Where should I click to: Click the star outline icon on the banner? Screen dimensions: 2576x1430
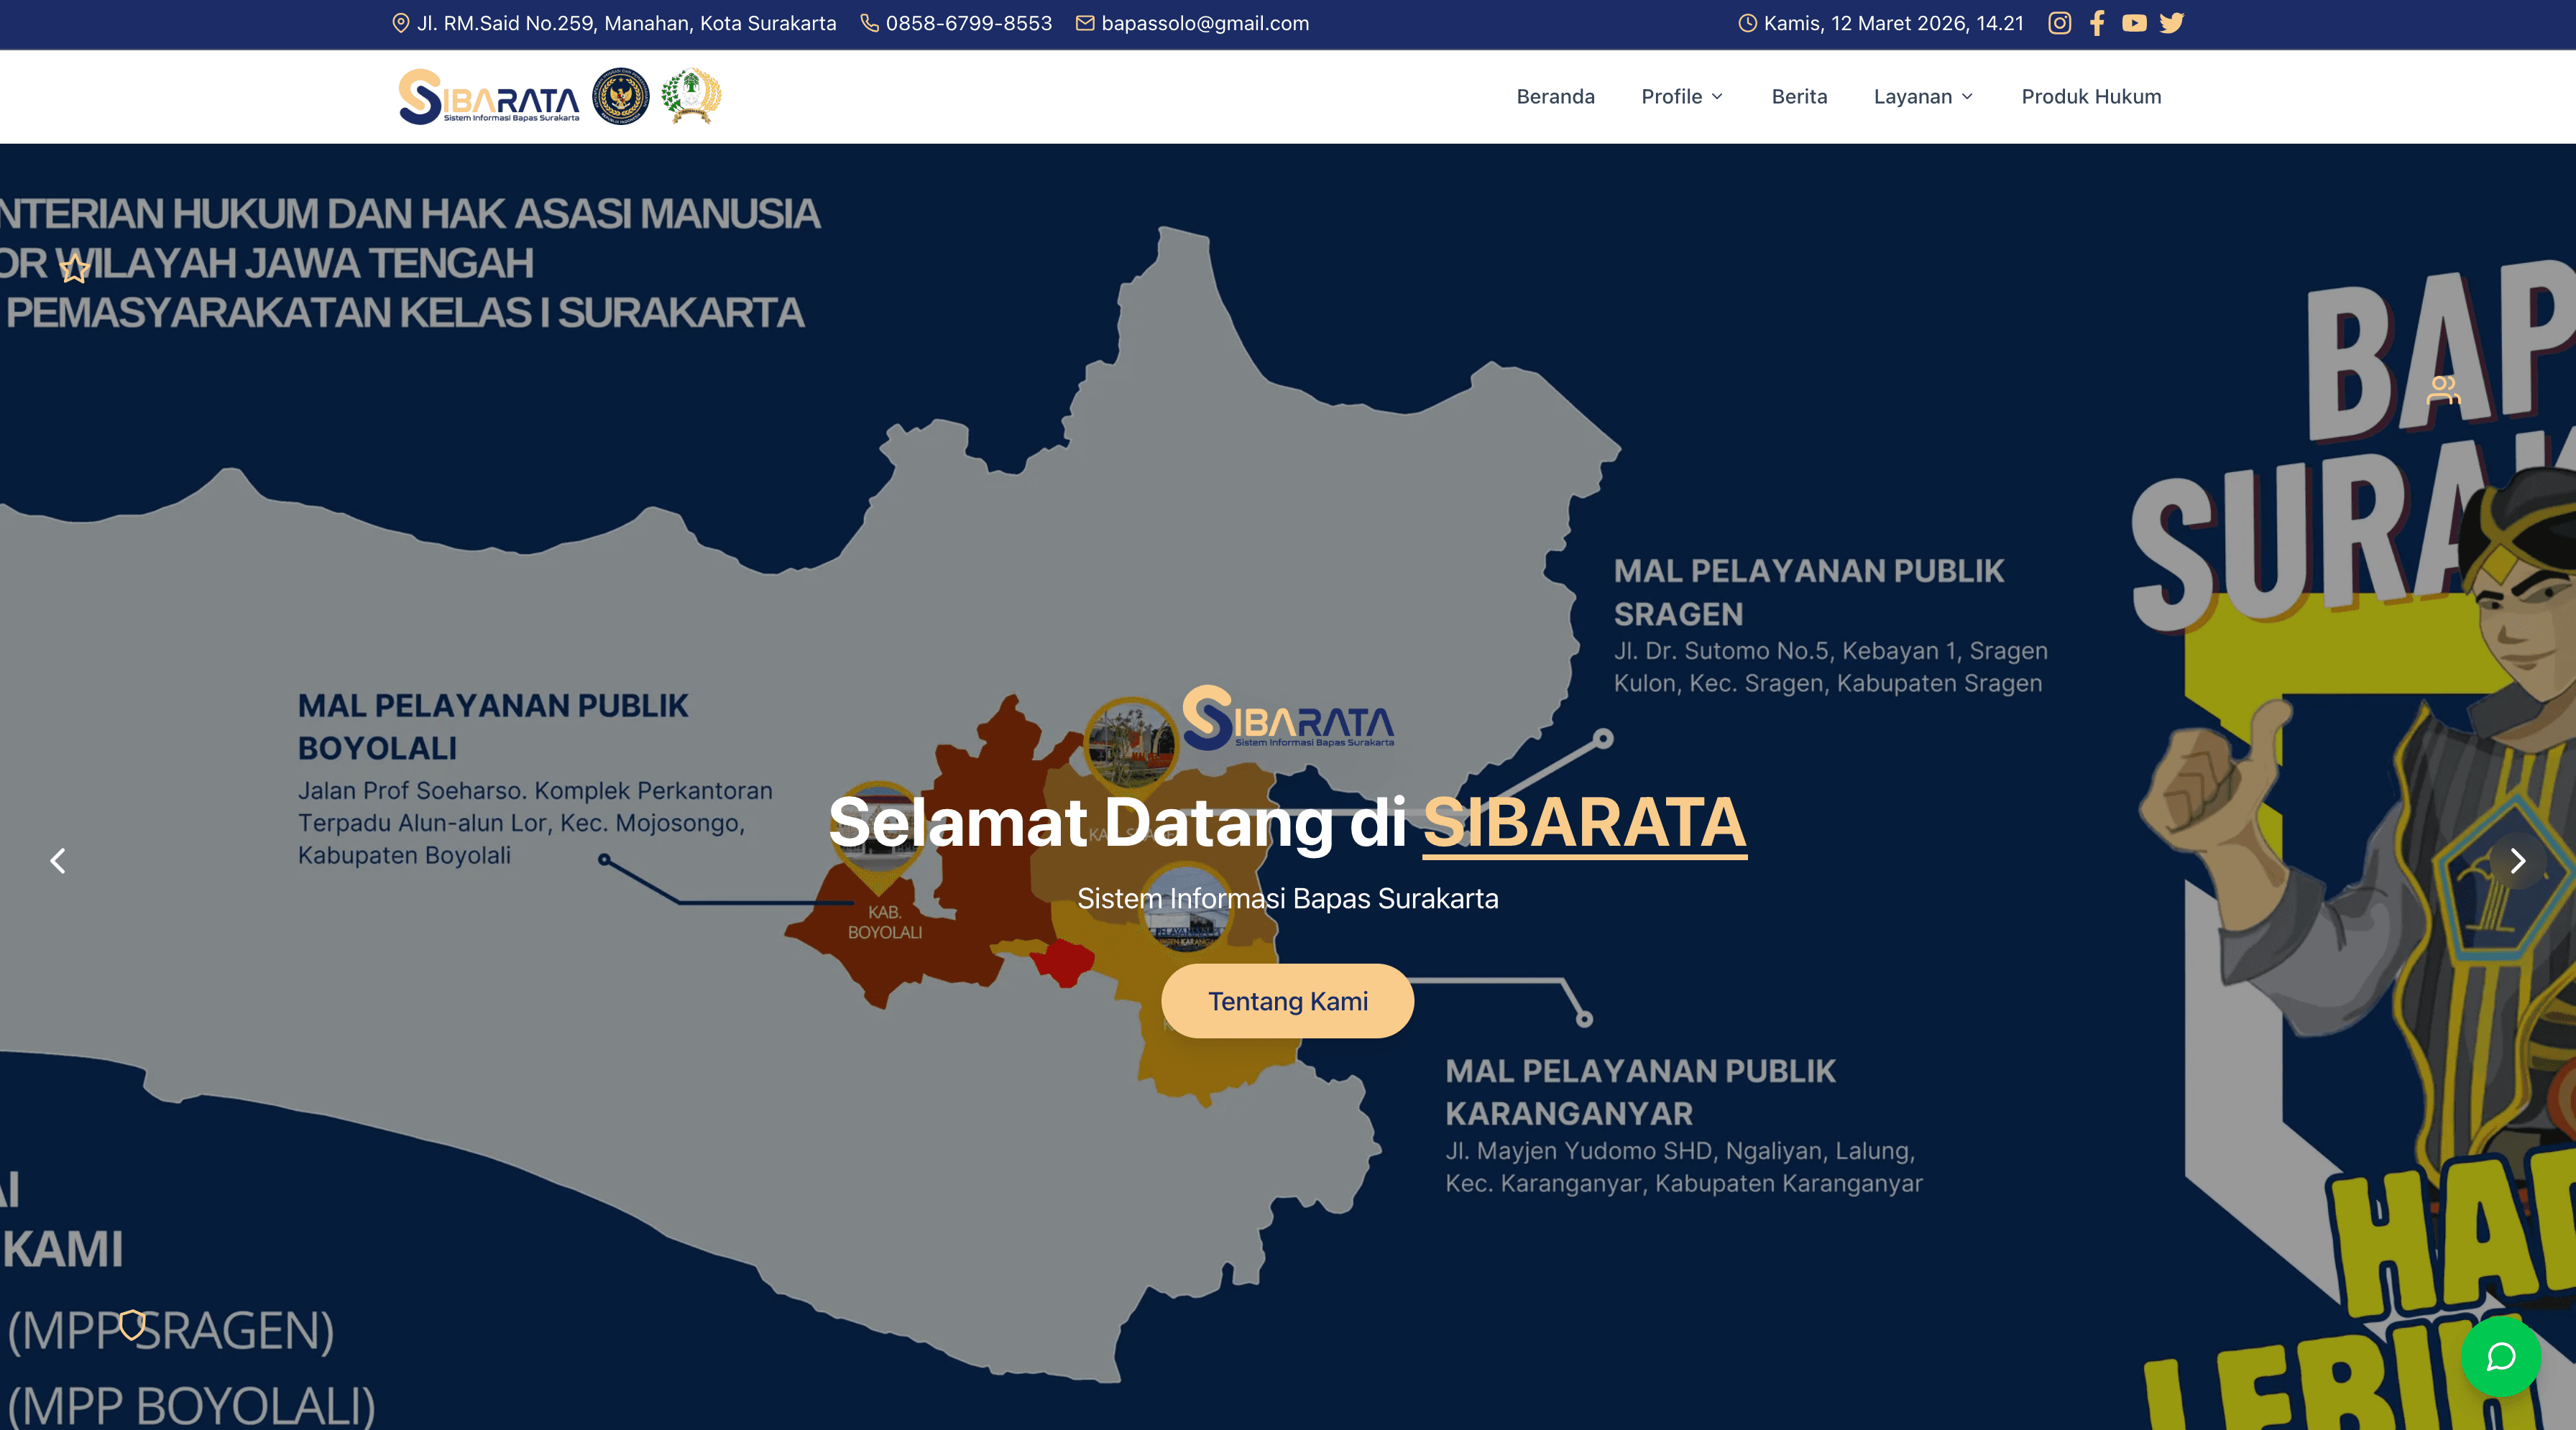74,268
